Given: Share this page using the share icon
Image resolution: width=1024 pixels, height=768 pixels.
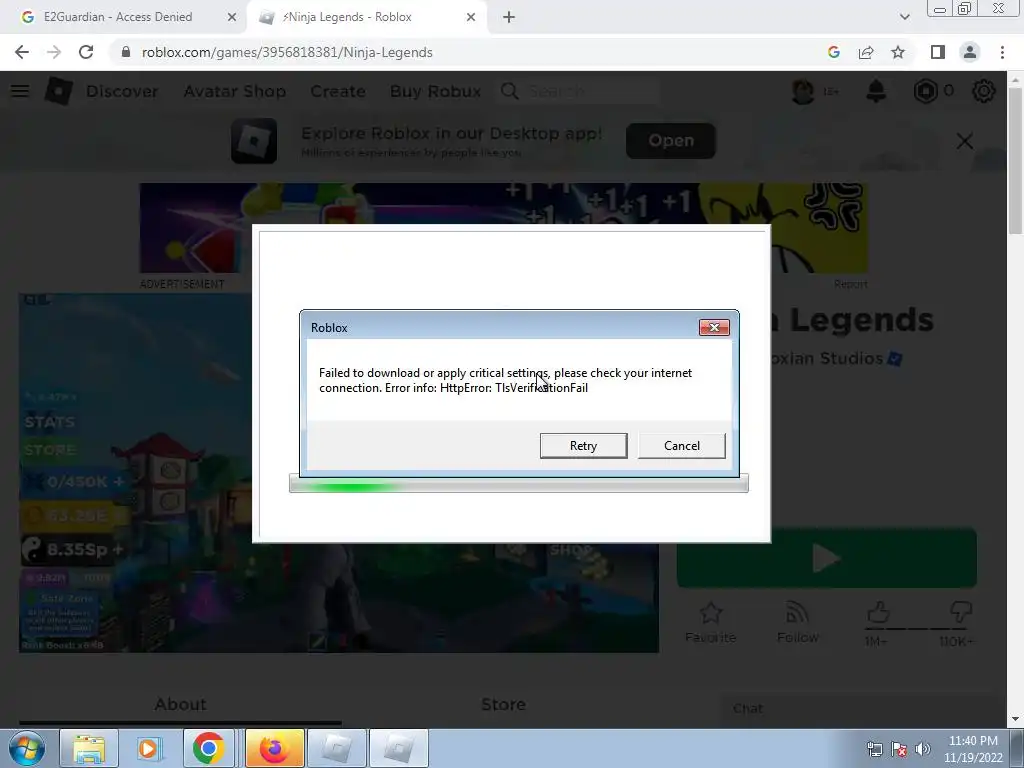Looking at the screenshot, I should coord(866,52).
